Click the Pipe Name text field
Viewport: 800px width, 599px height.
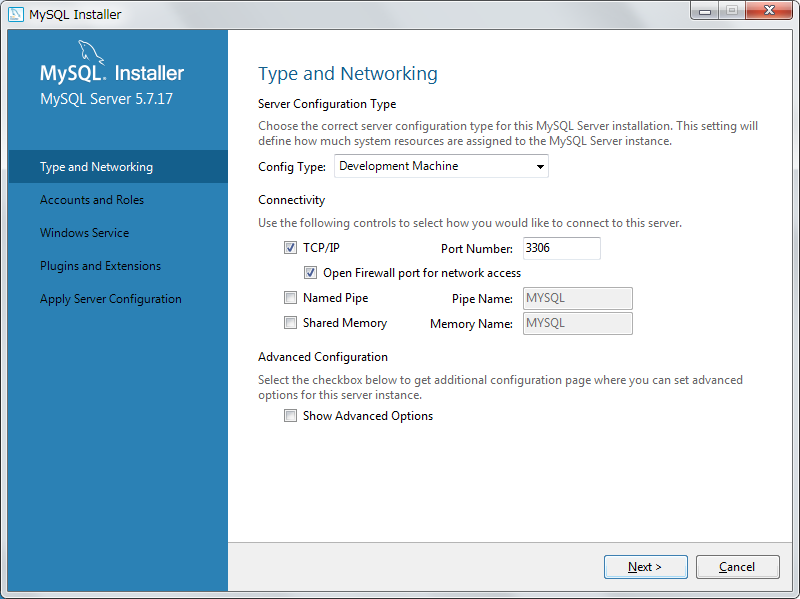[577, 298]
